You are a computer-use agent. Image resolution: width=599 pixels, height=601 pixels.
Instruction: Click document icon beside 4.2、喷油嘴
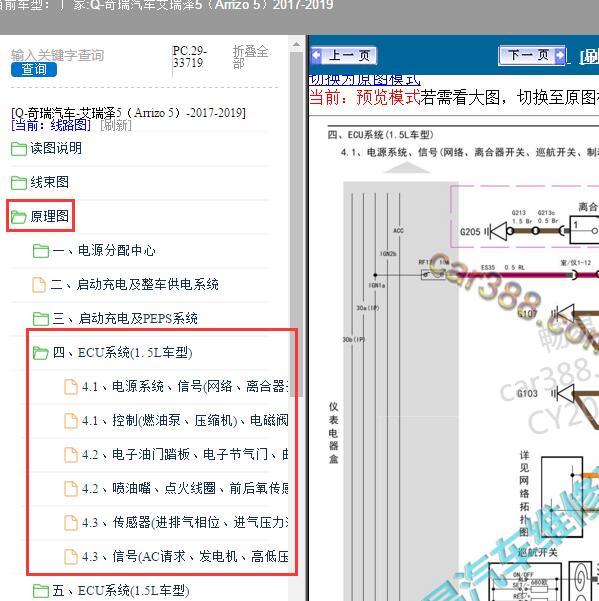71,489
